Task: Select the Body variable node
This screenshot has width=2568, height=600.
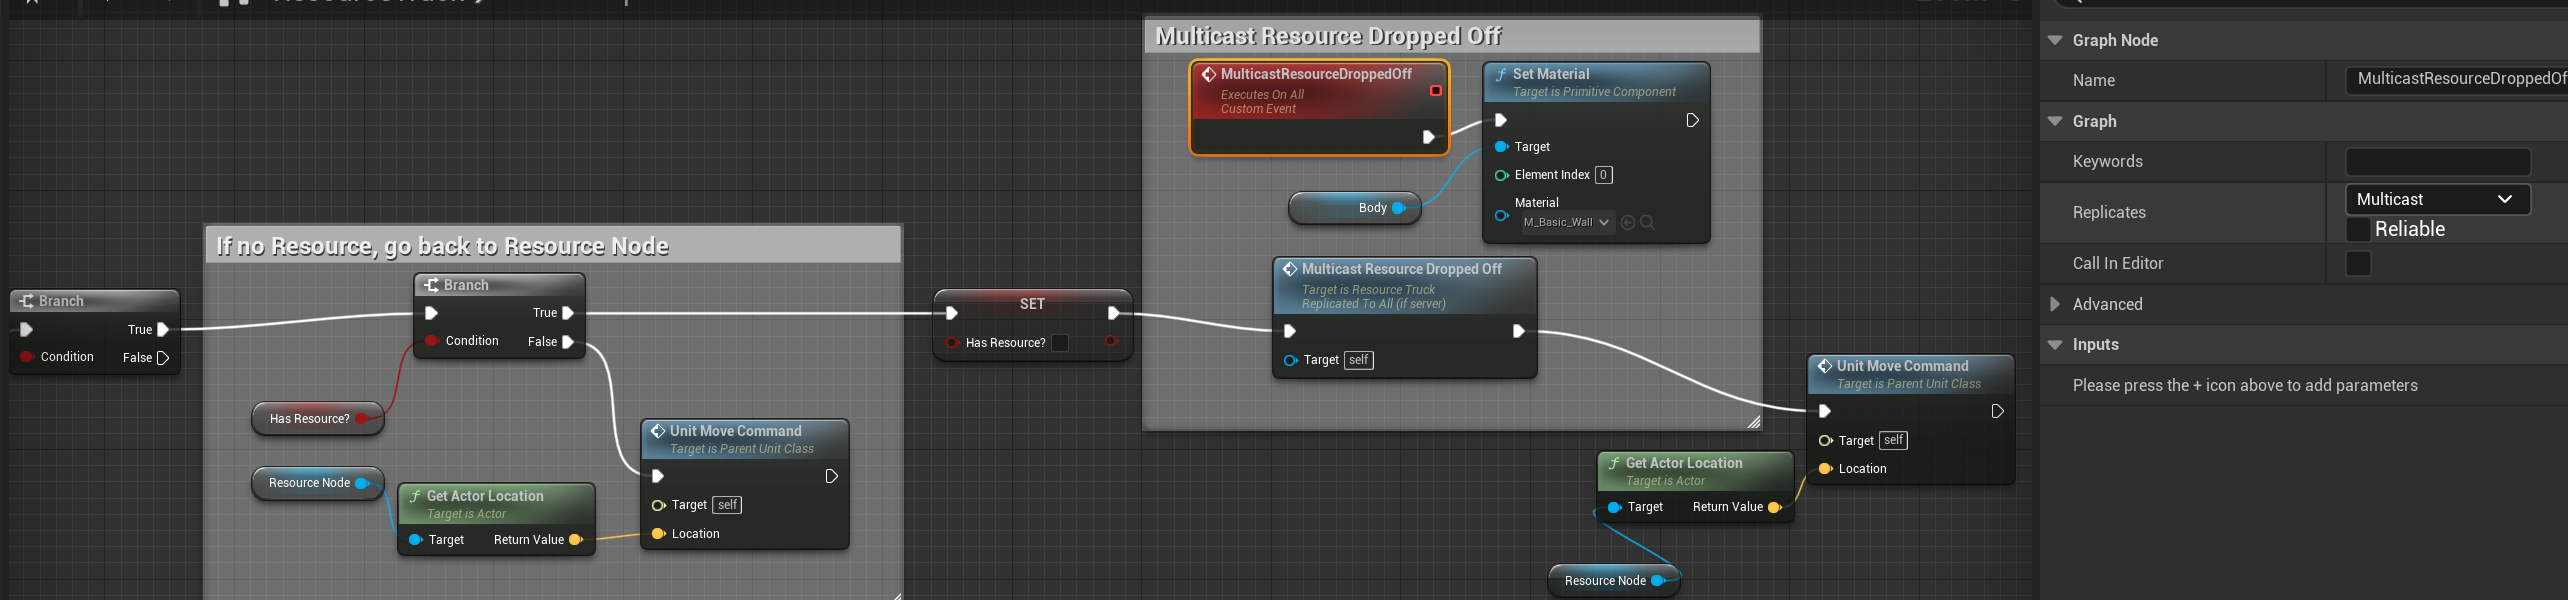Action: (x=1355, y=208)
